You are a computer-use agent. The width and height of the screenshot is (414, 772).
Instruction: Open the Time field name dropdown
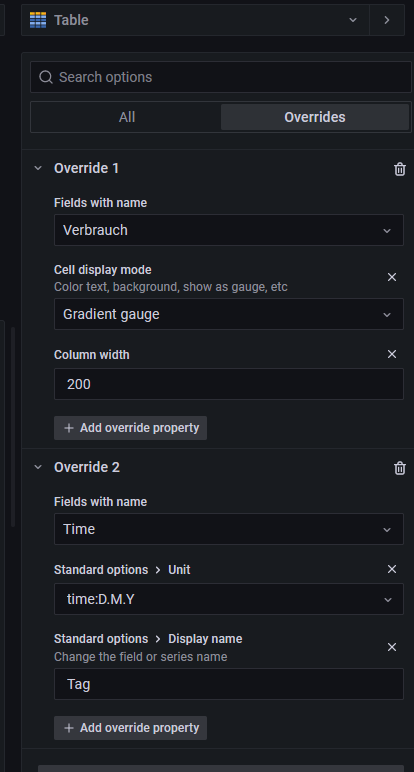pyautogui.click(x=229, y=529)
